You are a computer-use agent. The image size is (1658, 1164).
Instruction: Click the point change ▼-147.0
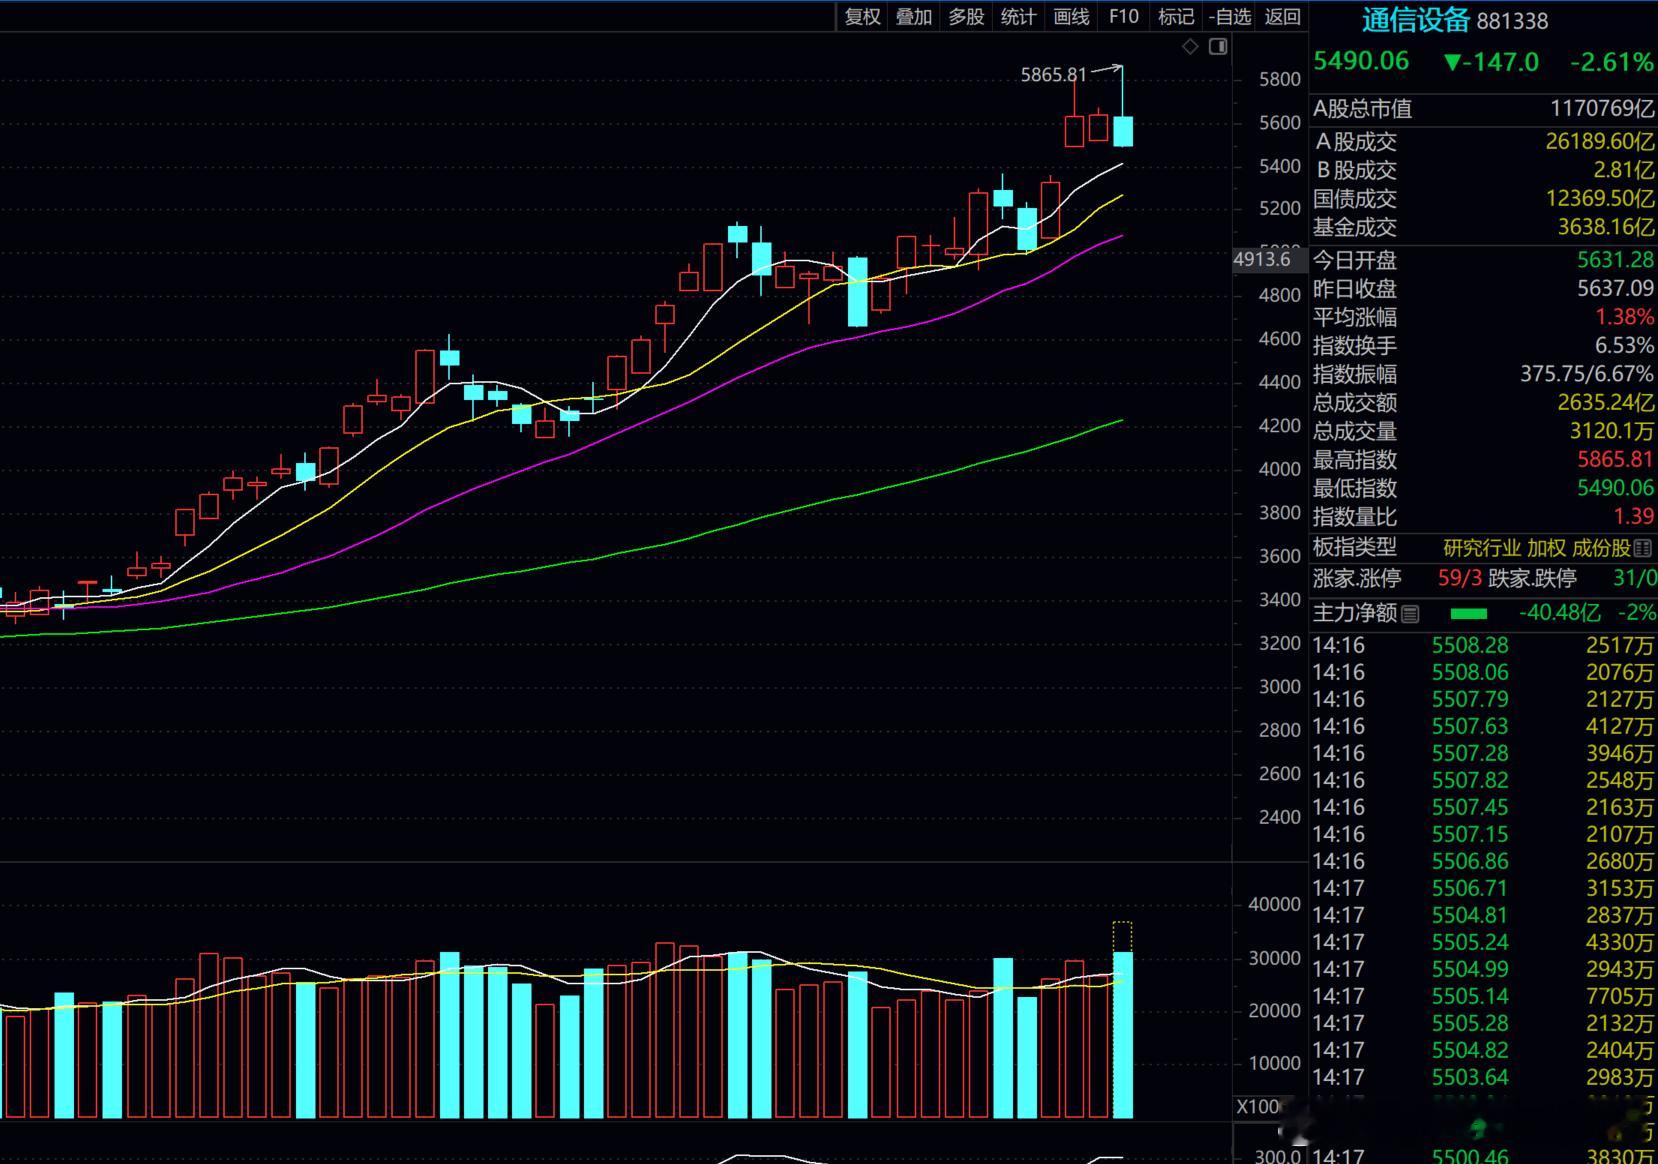tap(1491, 62)
